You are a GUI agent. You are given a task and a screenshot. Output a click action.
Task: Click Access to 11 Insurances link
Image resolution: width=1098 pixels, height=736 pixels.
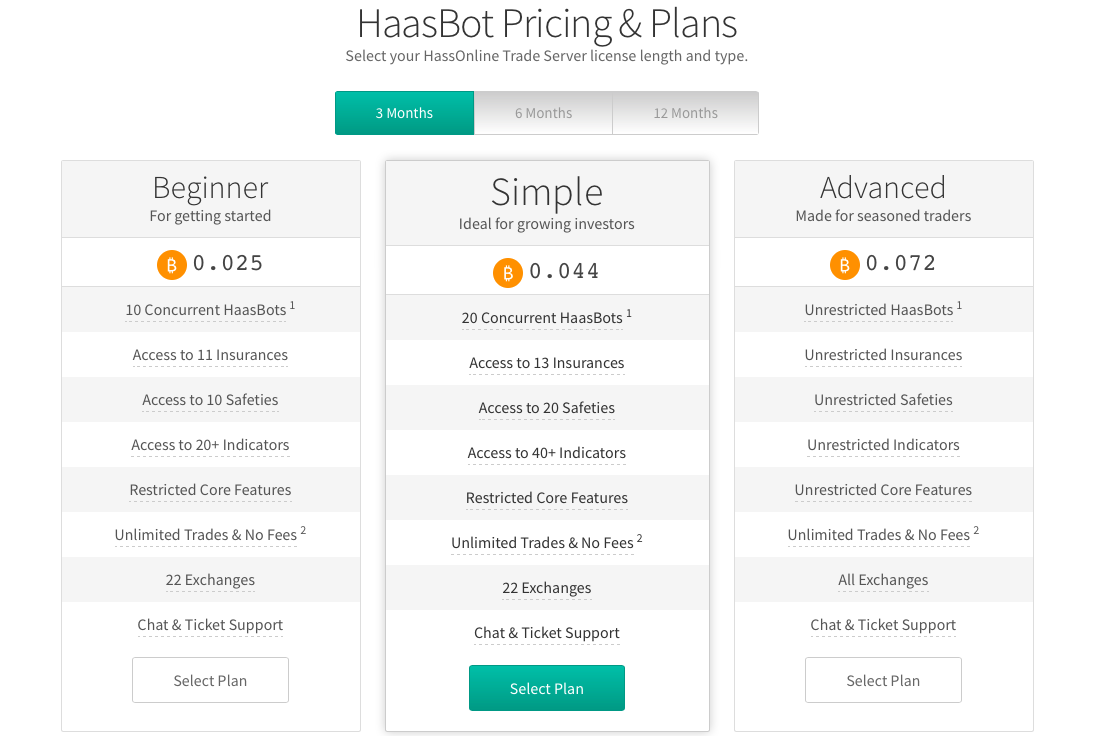(210, 355)
